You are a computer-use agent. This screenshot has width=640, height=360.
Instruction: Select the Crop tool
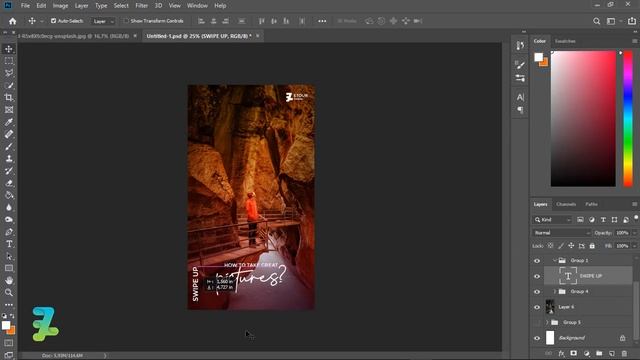coord(9,98)
